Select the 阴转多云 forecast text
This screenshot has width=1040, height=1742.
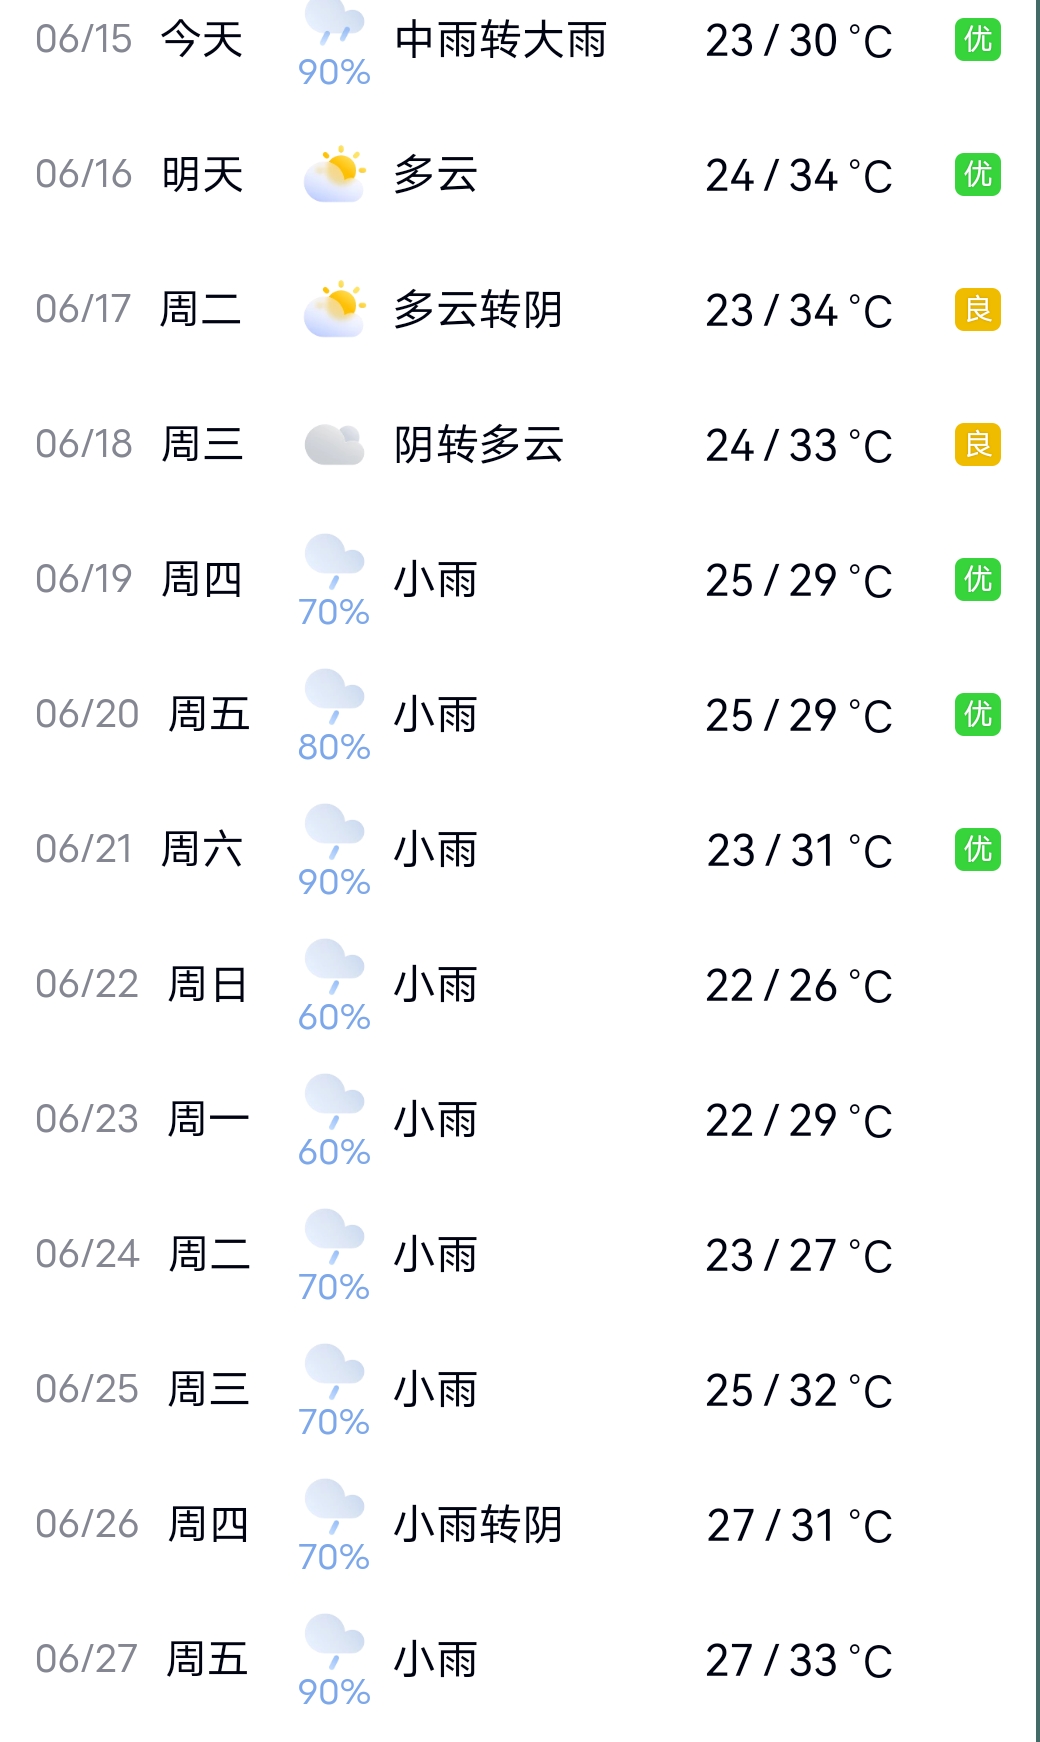pos(478,444)
